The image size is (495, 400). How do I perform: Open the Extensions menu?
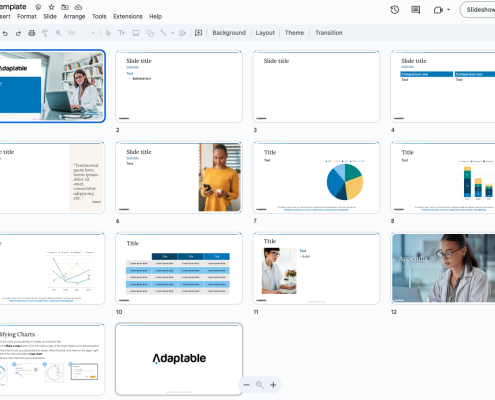click(128, 16)
